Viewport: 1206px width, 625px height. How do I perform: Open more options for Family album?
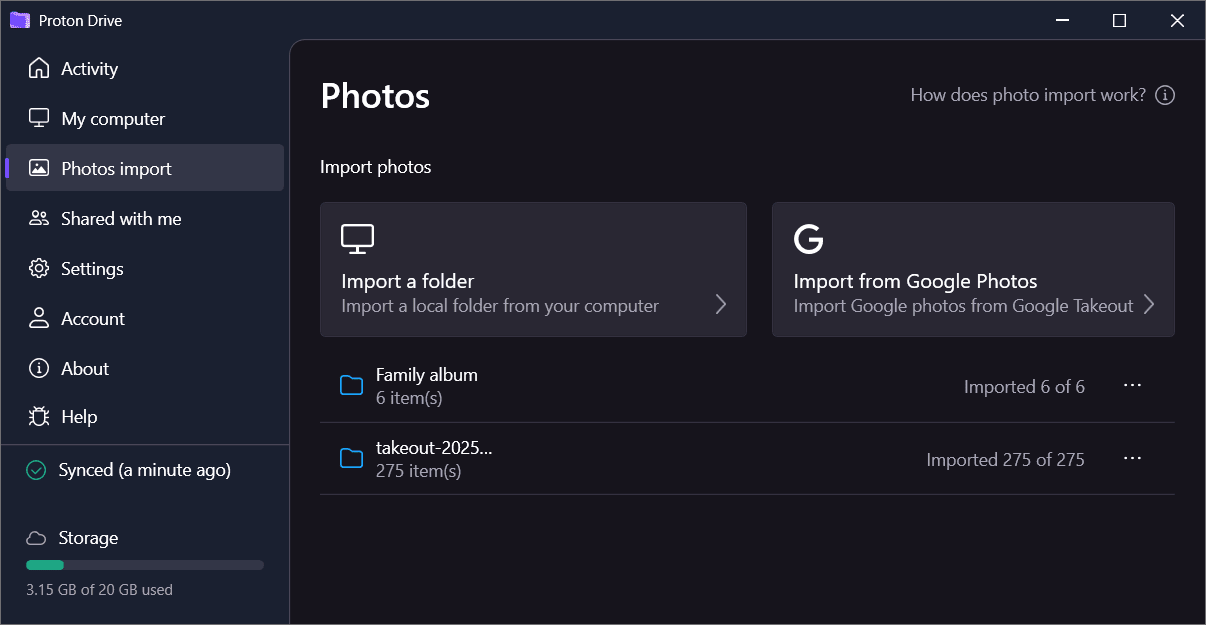1132,386
